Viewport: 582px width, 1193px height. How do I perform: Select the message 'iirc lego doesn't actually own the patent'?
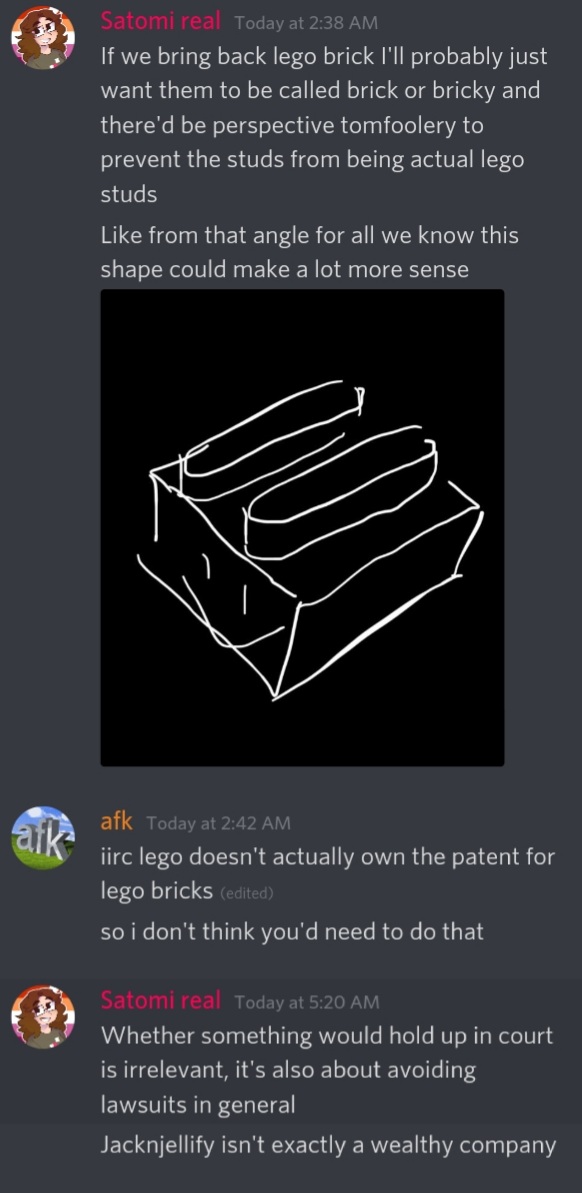pos(328,874)
